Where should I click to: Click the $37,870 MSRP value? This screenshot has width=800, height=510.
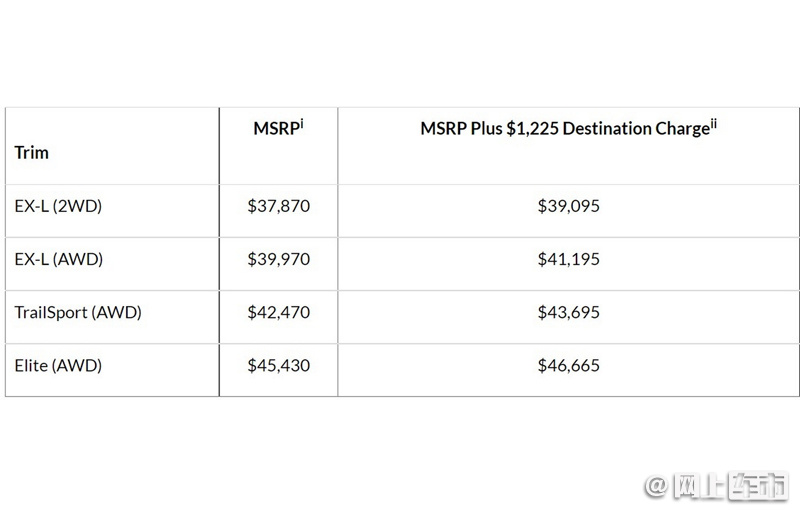click(279, 206)
